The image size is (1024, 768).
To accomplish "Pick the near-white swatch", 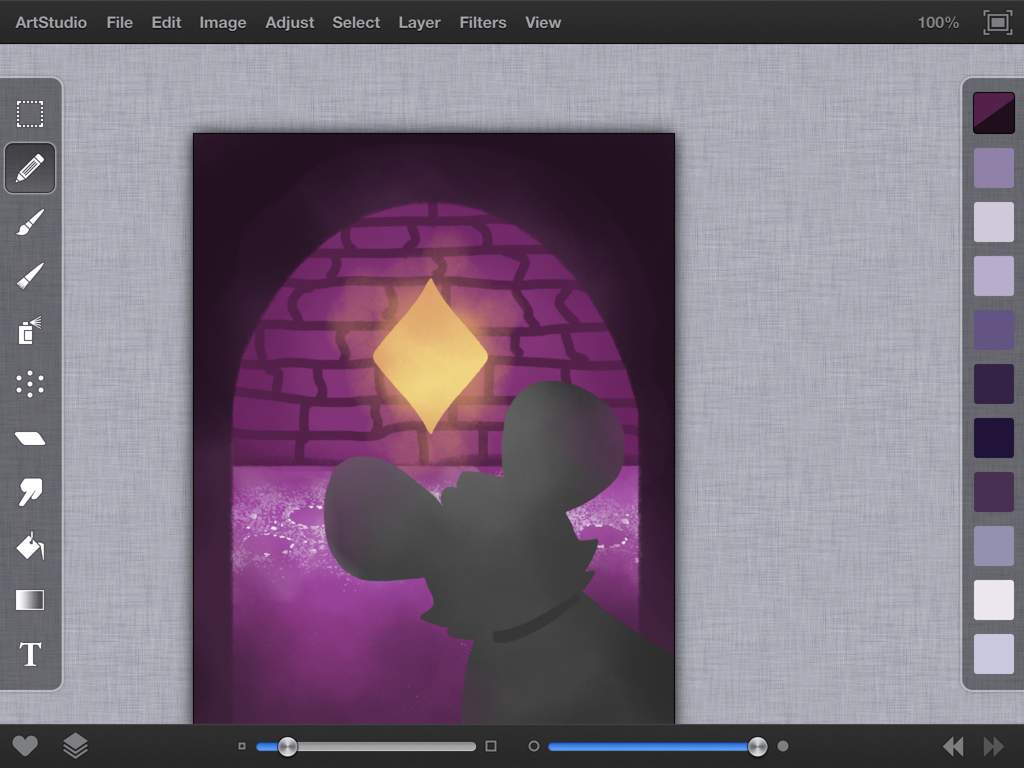I will (993, 600).
